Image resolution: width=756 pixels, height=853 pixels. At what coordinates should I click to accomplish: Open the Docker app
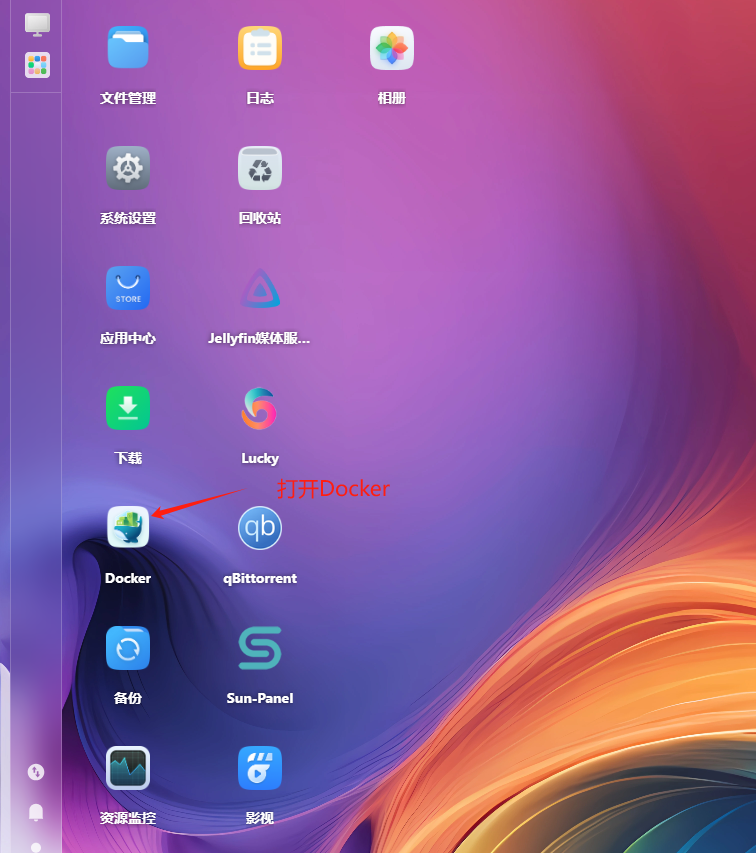[128, 527]
